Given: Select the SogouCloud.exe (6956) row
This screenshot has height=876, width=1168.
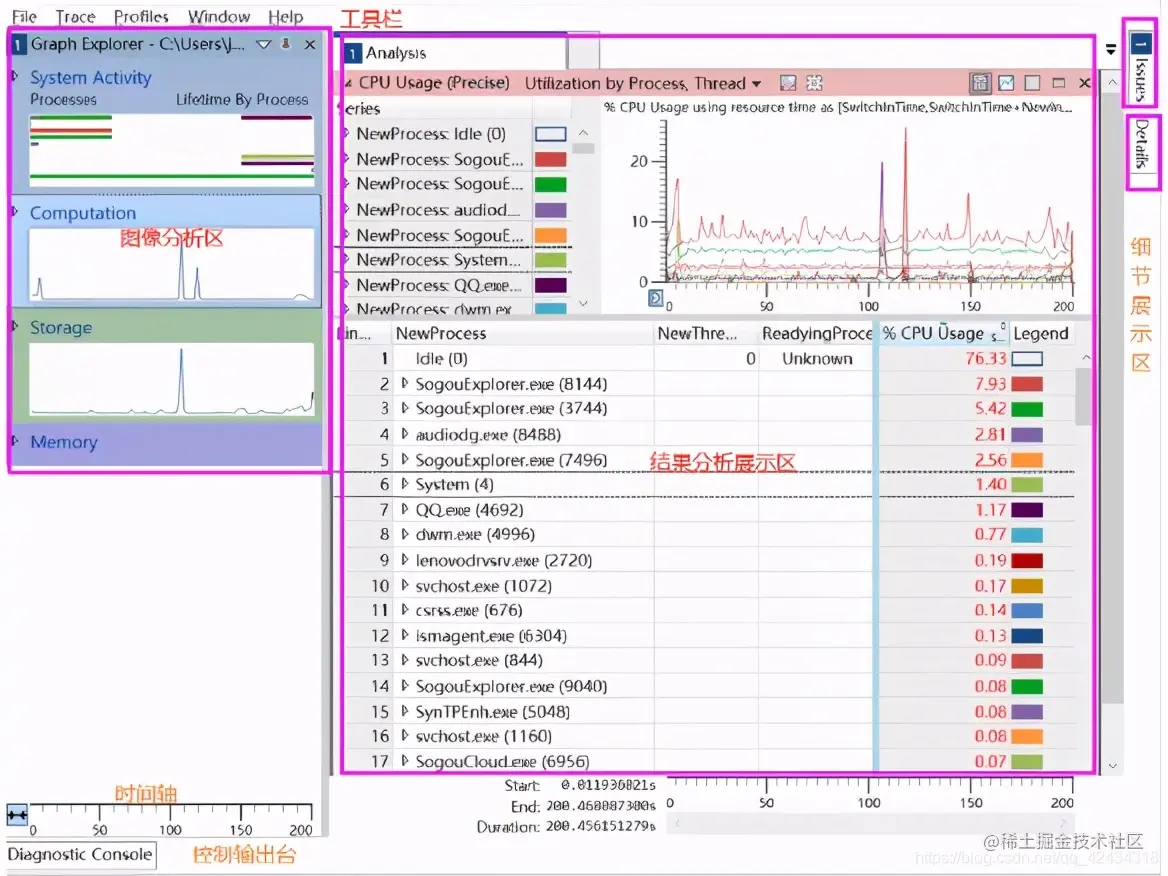Looking at the screenshot, I should point(711,761).
